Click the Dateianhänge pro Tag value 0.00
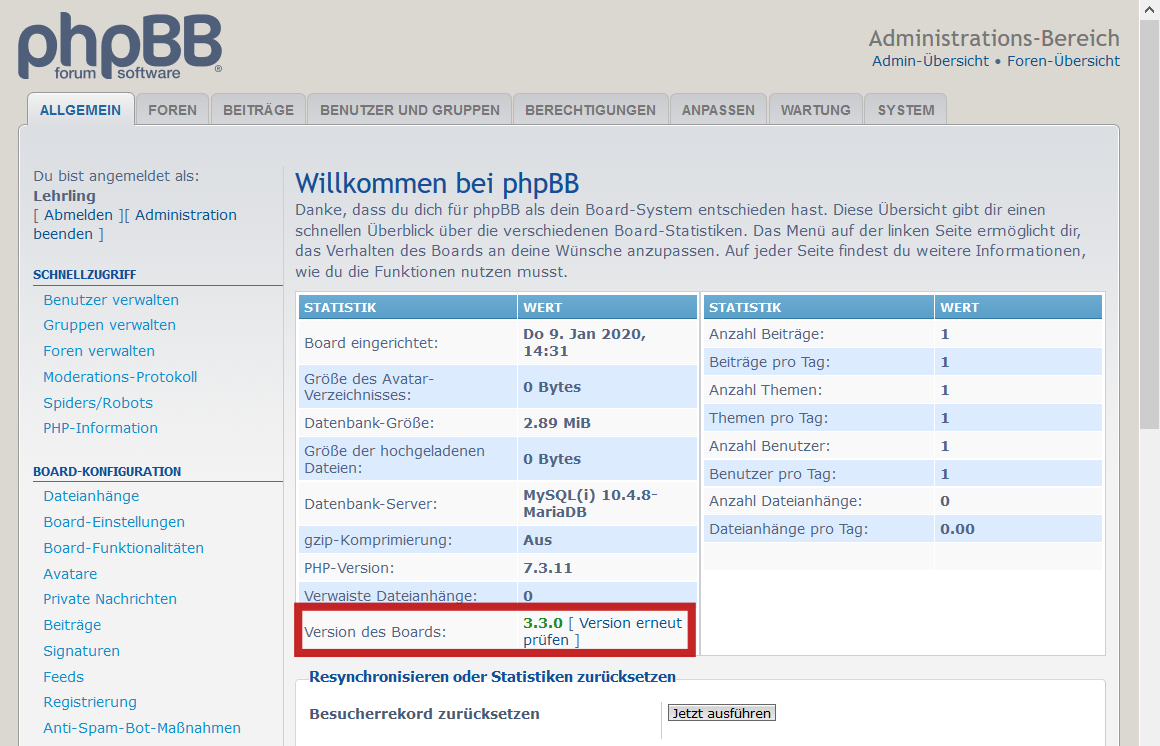The width and height of the screenshot is (1160, 746). pyautogui.click(x=957, y=529)
